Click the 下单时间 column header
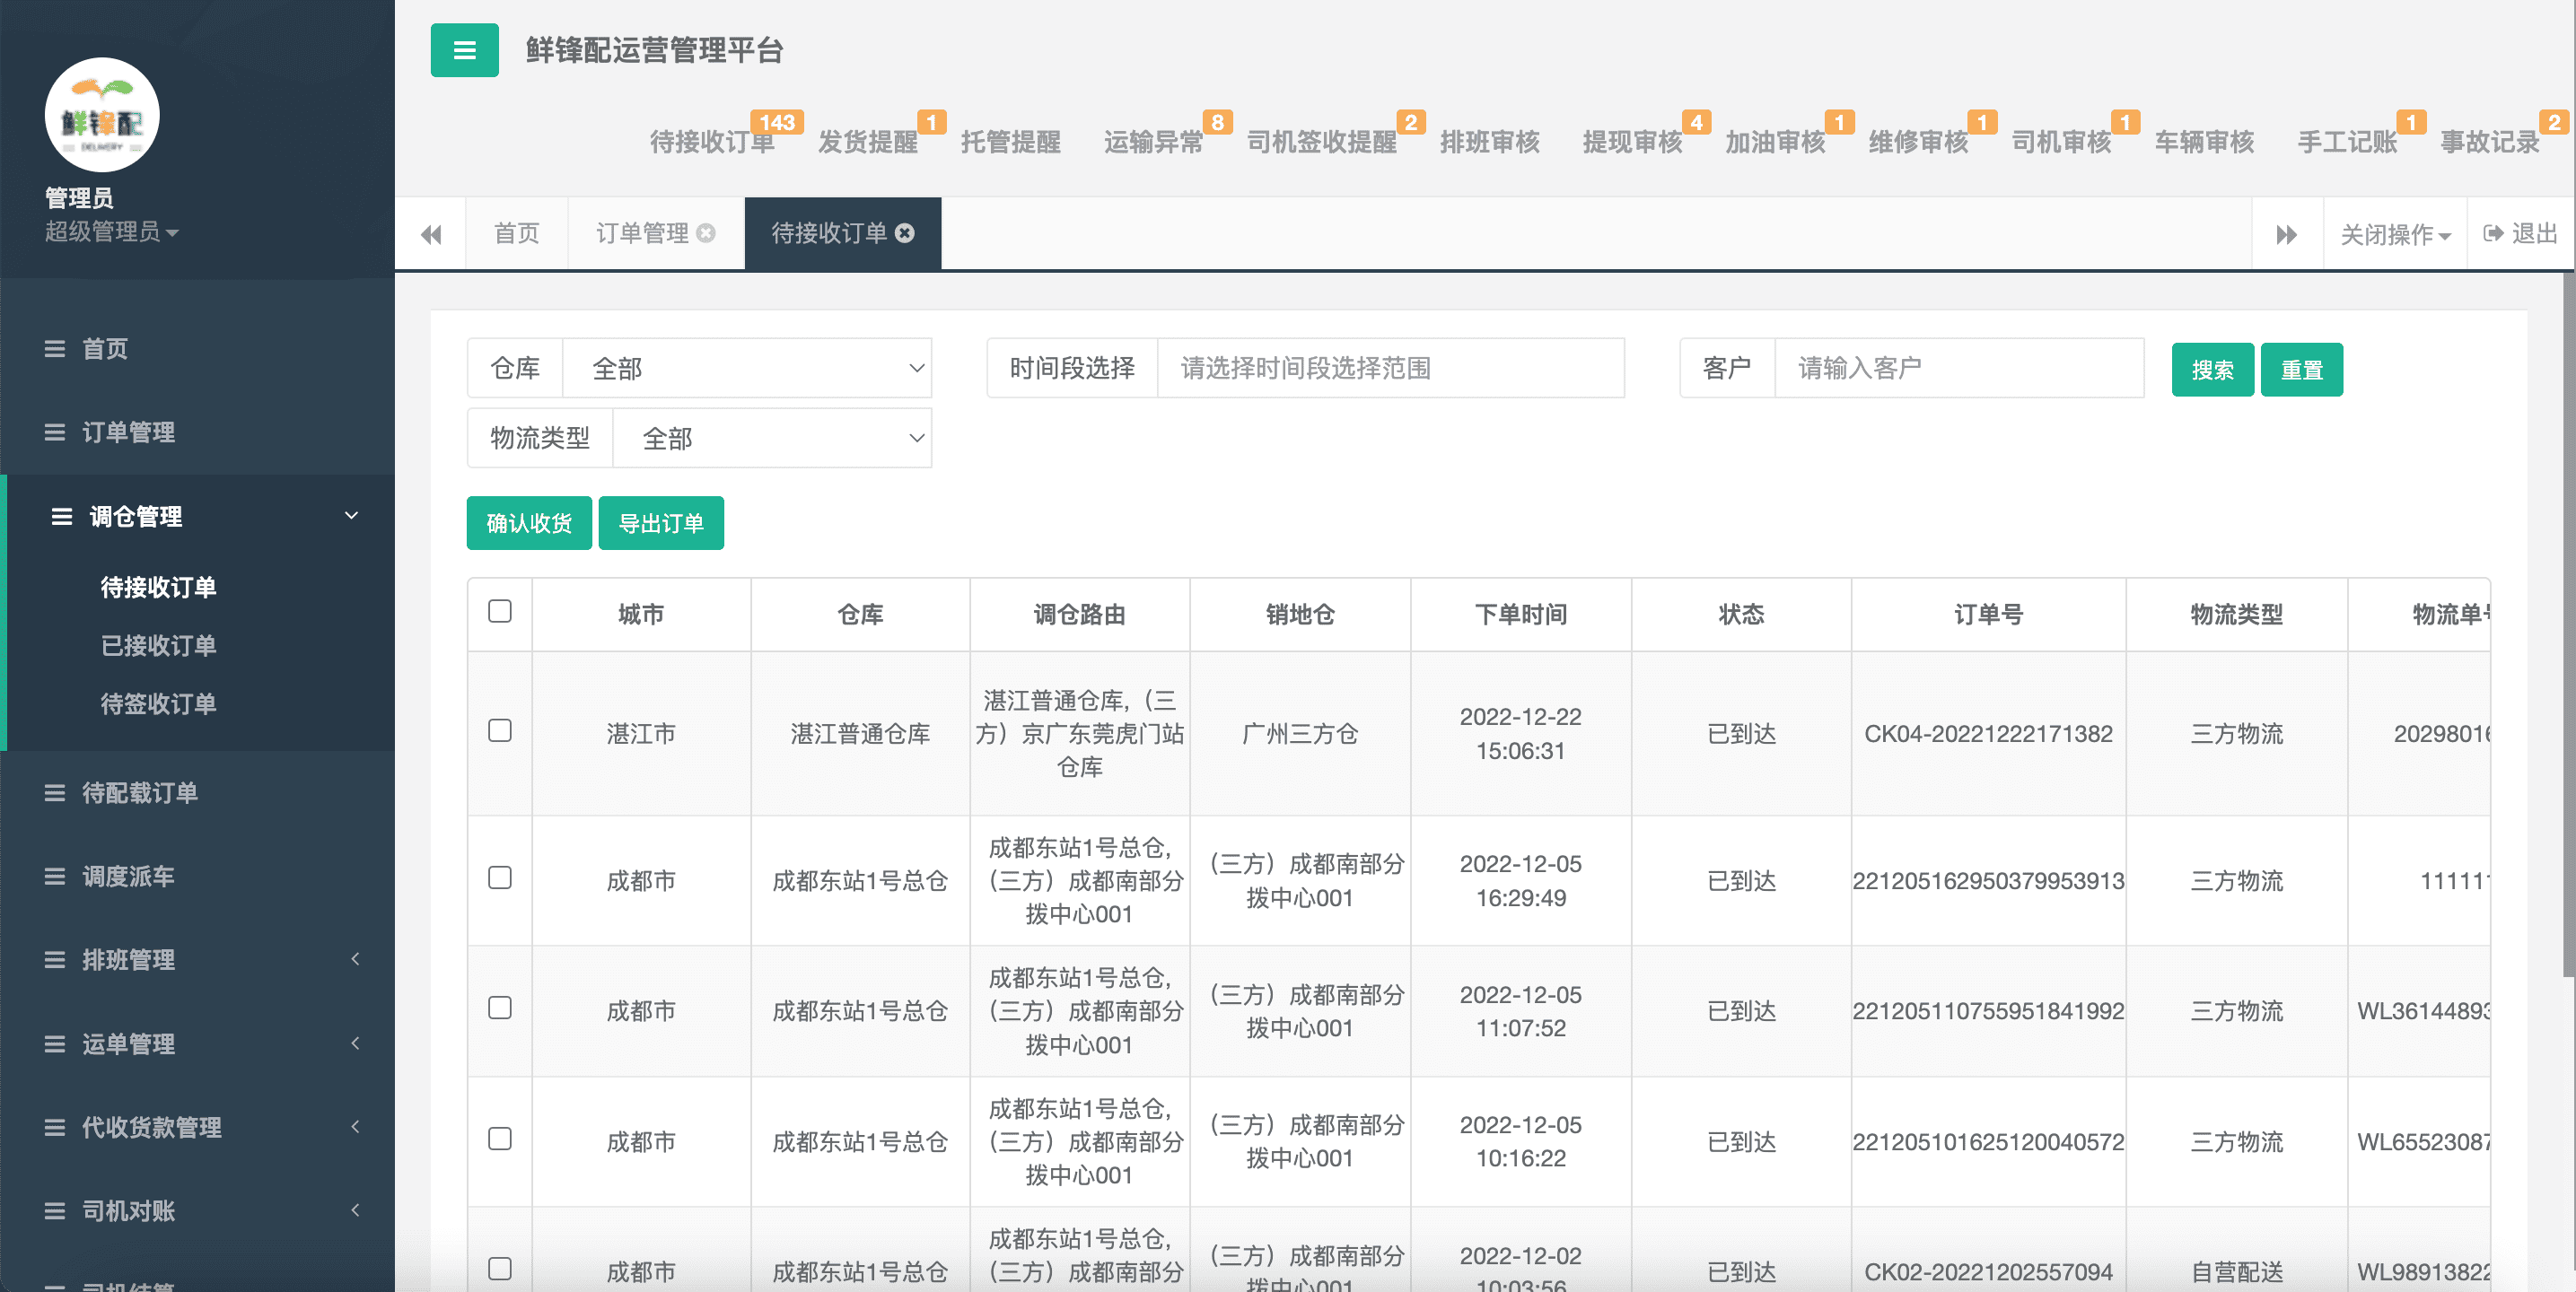 pos(1520,614)
